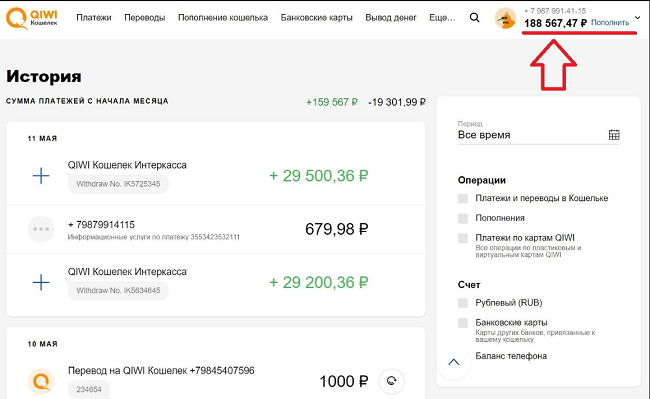Click the scroll-to-top arrow button

[454, 363]
